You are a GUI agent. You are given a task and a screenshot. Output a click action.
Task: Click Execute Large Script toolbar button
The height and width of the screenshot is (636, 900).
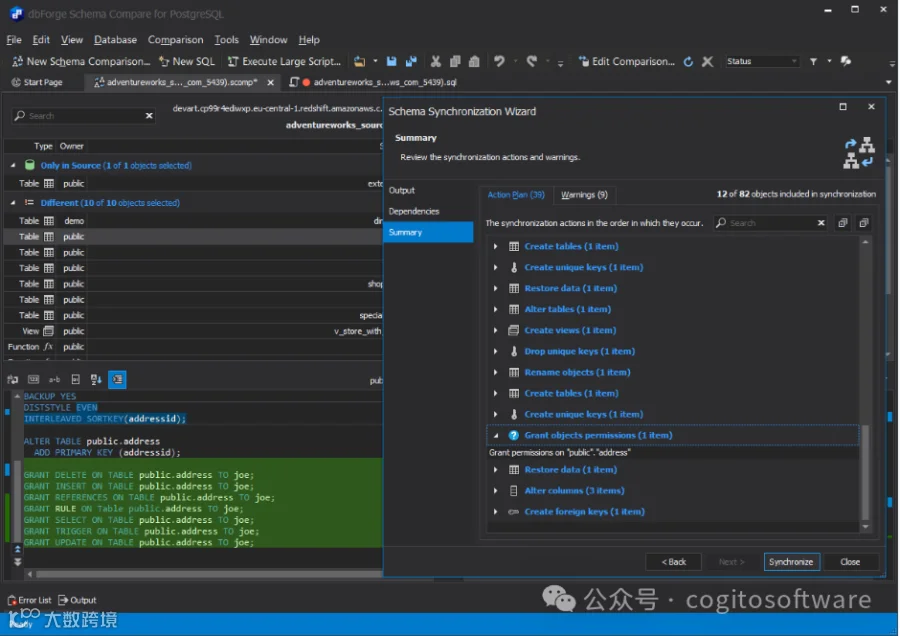[x=284, y=61]
